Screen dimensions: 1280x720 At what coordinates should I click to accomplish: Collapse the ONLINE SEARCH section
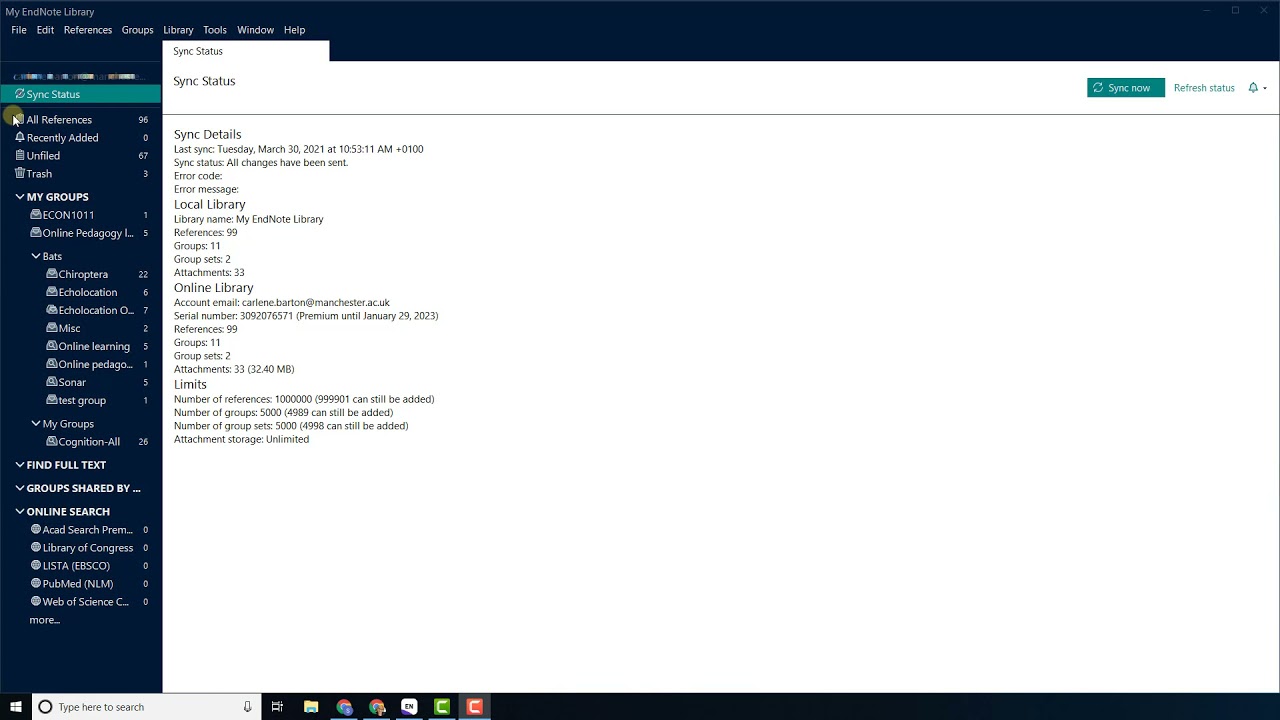click(x=20, y=512)
